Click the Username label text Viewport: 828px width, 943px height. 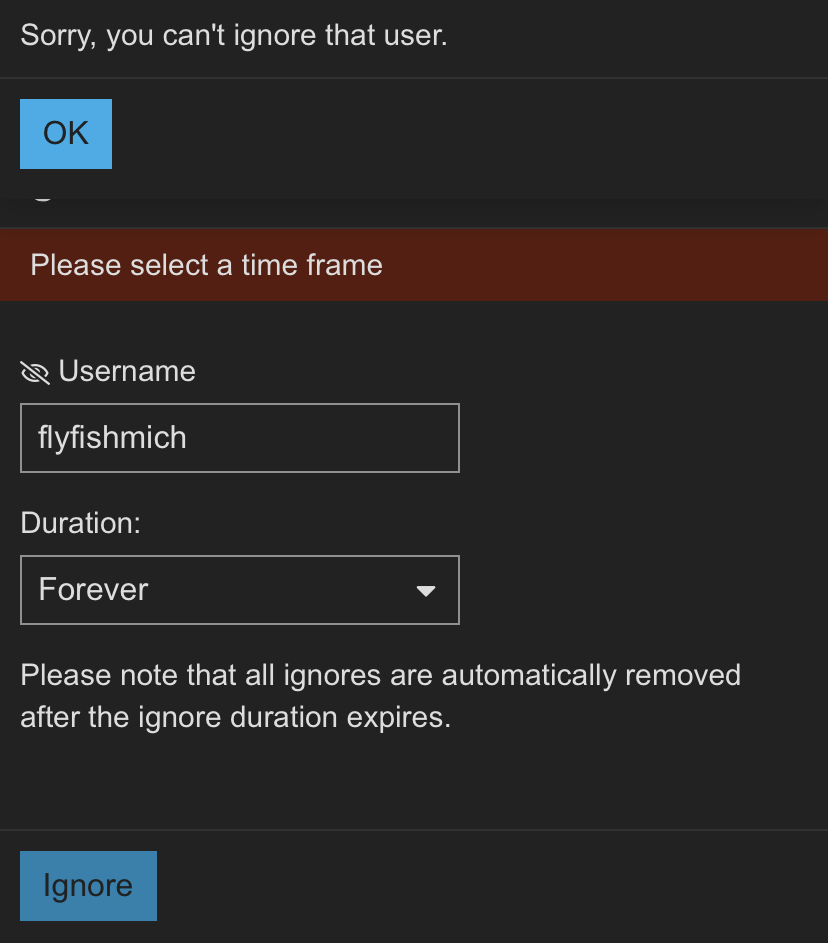127,372
